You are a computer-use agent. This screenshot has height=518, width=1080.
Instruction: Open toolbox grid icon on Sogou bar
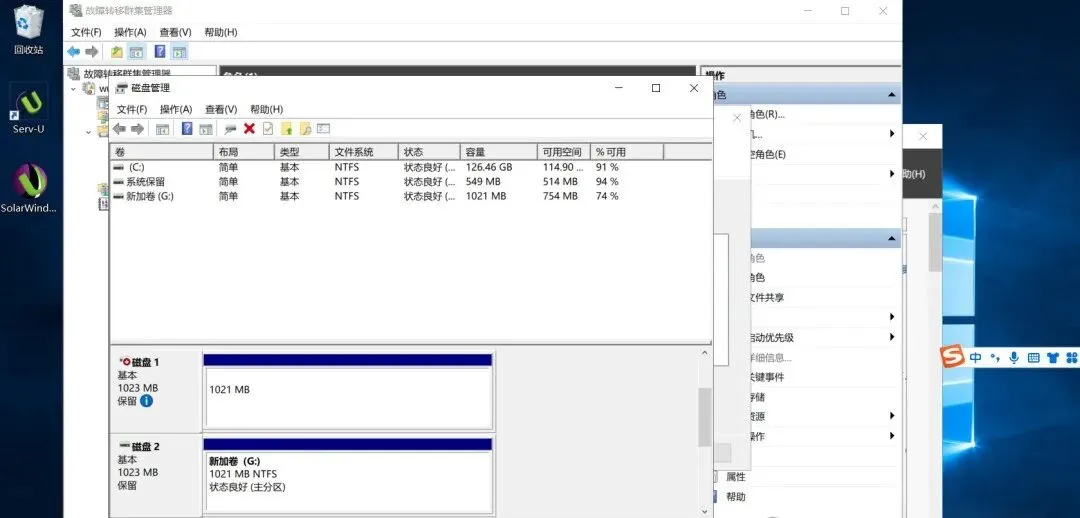(x=1071, y=358)
